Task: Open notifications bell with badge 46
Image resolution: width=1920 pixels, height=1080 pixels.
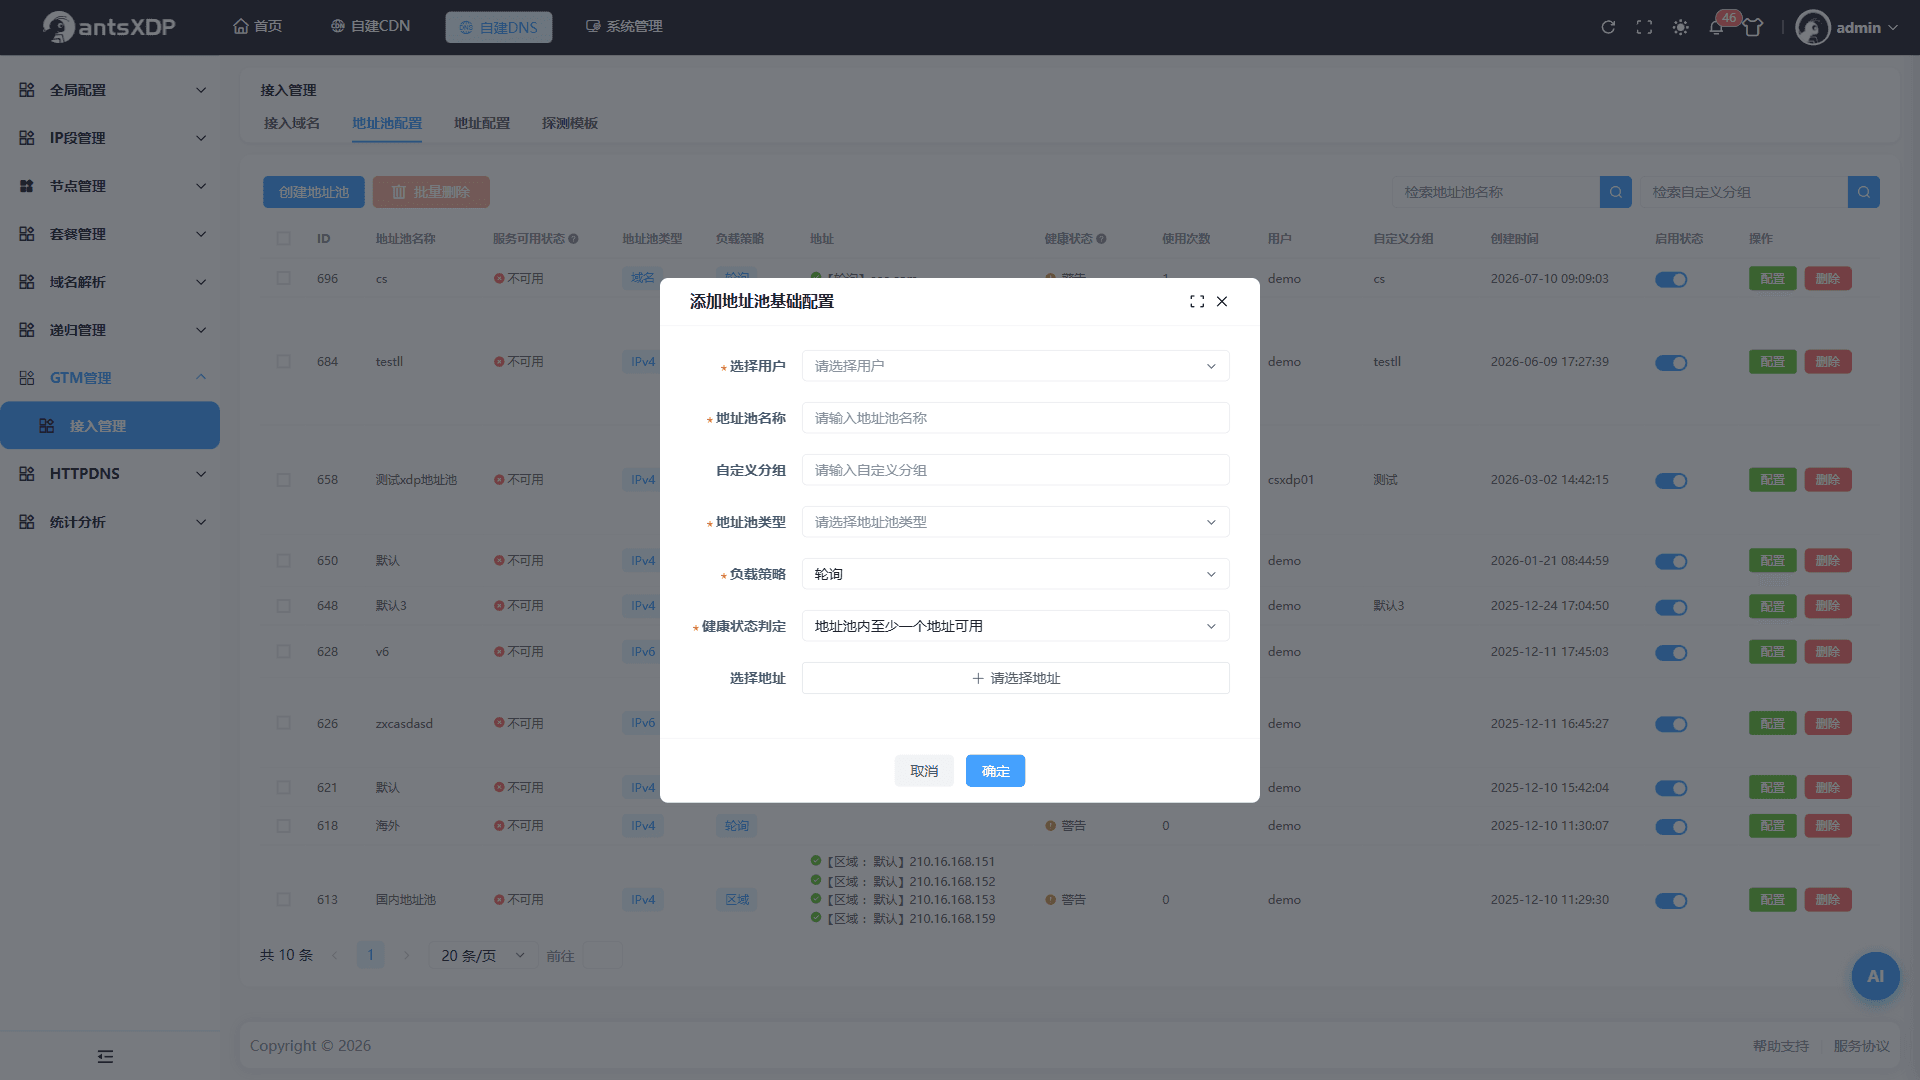Action: pyautogui.click(x=1717, y=27)
